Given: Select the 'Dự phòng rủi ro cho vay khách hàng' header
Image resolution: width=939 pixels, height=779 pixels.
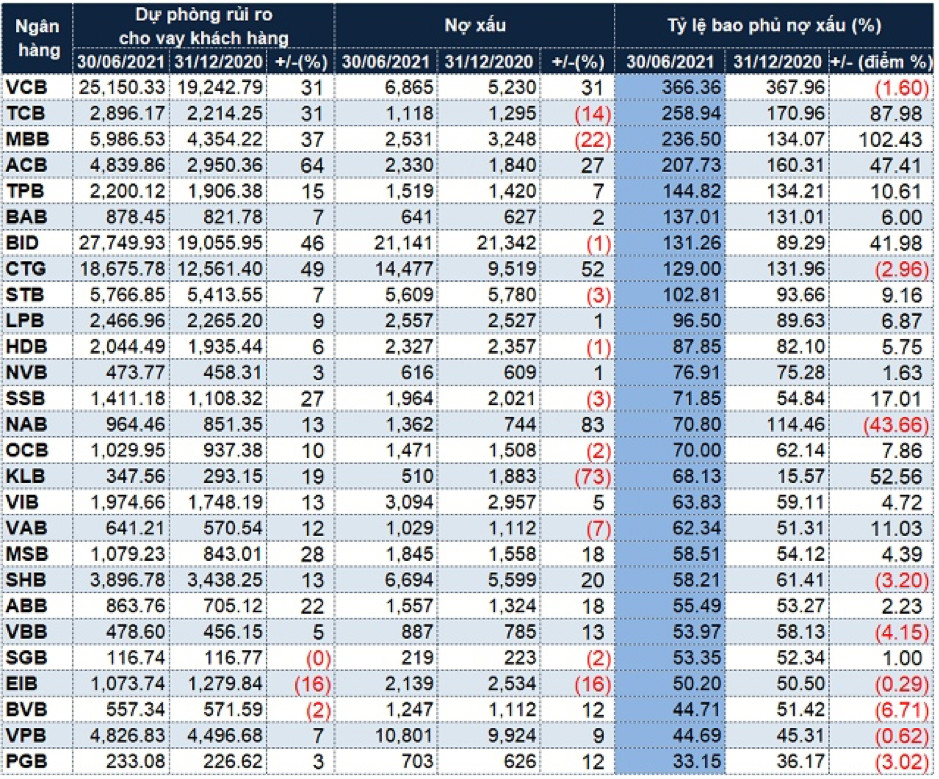Looking at the screenshot, I should [x=205, y=27].
